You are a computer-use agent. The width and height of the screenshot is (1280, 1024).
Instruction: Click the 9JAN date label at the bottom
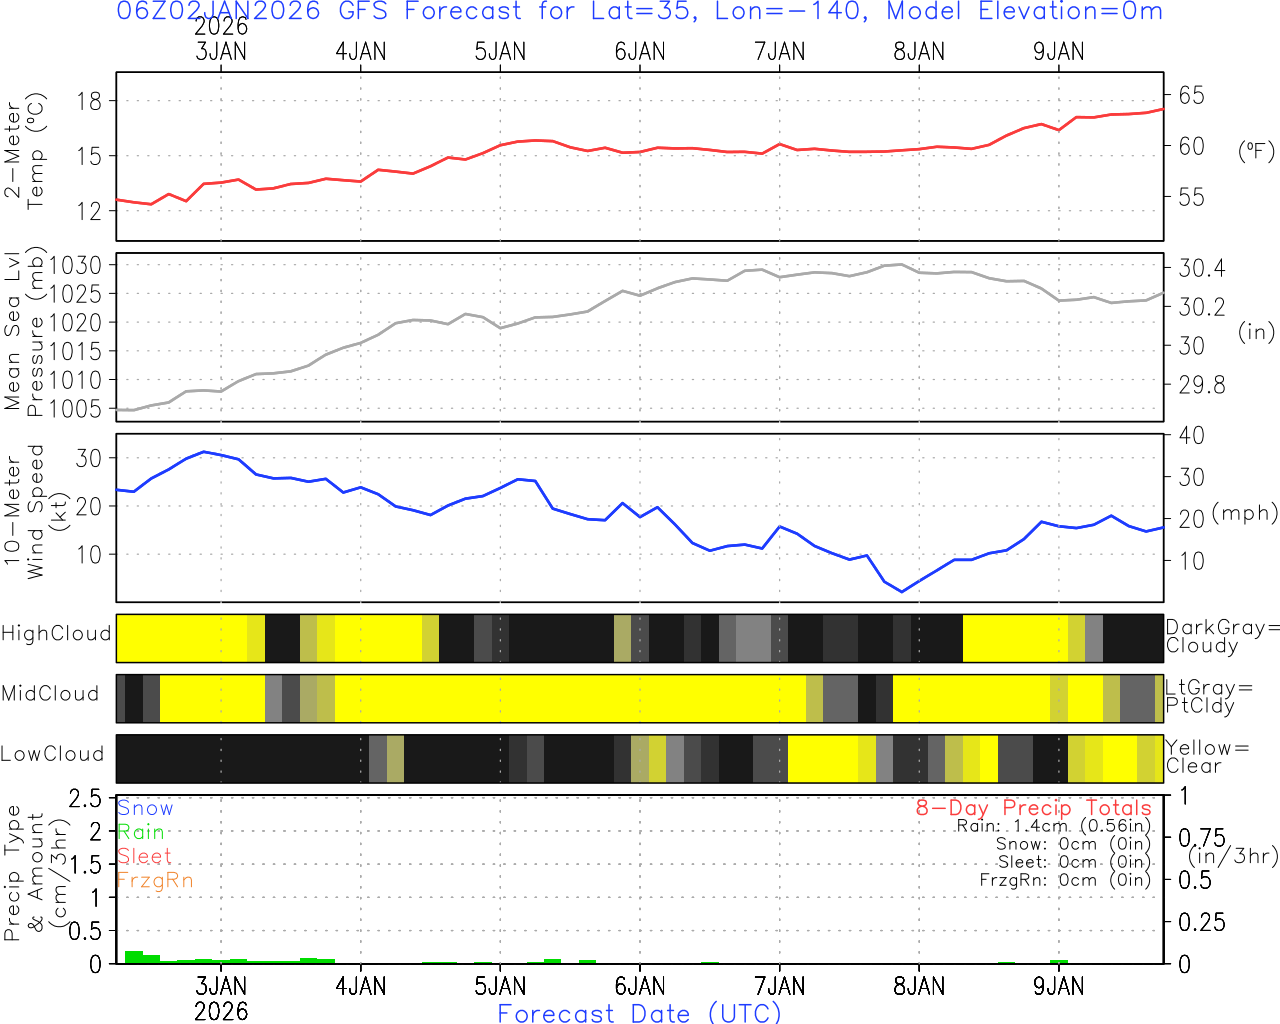1058,987
